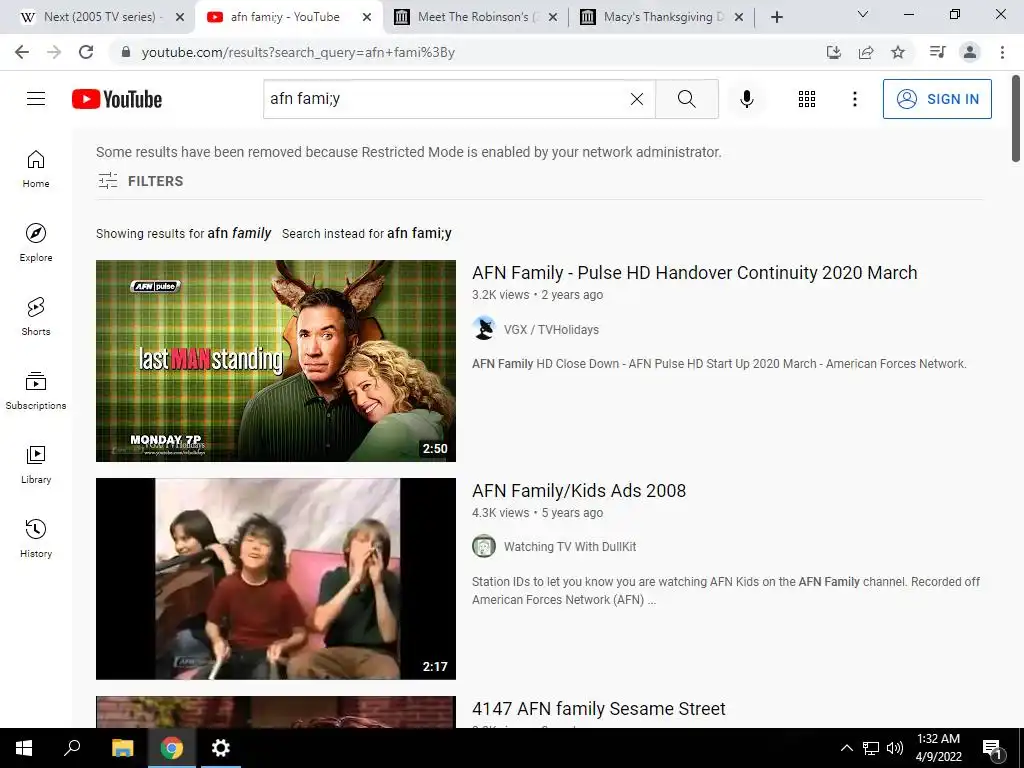The height and width of the screenshot is (768, 1024).
Task: Open YouTube settings three-dot menu
Action: [x=854, y=99]
